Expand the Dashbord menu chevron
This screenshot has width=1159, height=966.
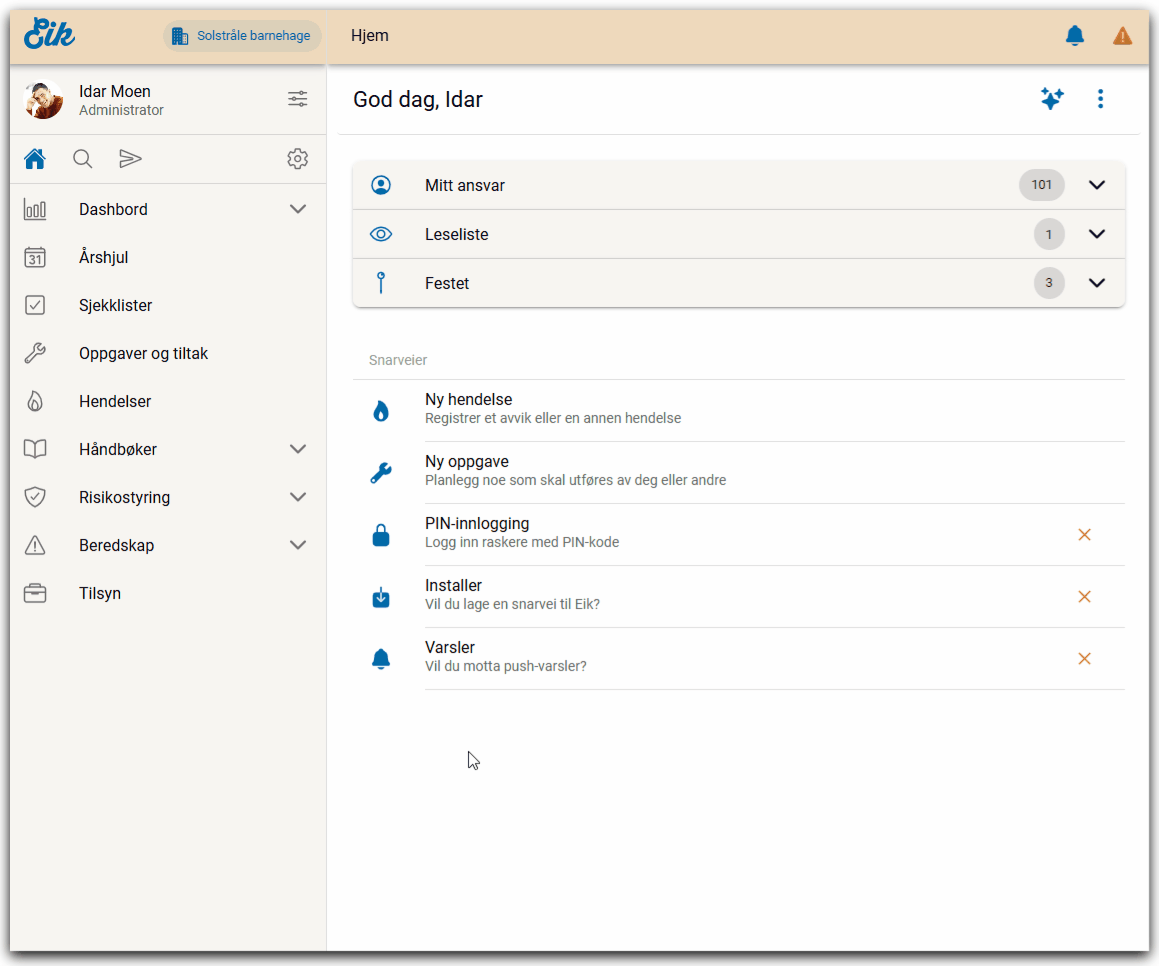[x=297, y=209]
